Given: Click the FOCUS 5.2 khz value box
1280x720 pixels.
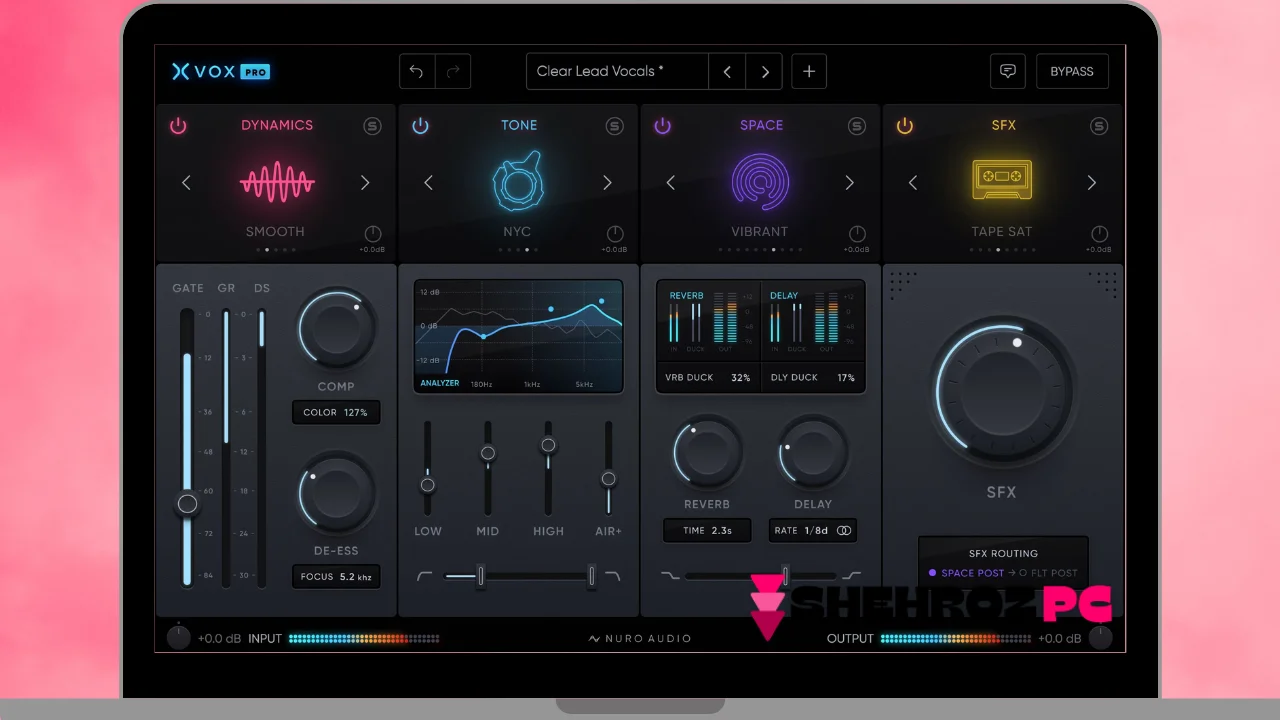Looking at the screenshot, I should tap(336, 577).
